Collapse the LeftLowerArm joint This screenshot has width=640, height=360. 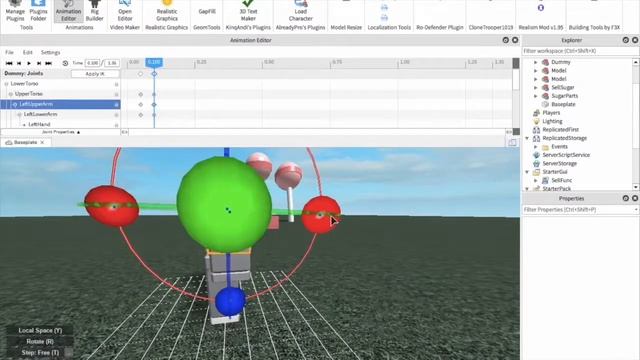[x=20, y=114]
